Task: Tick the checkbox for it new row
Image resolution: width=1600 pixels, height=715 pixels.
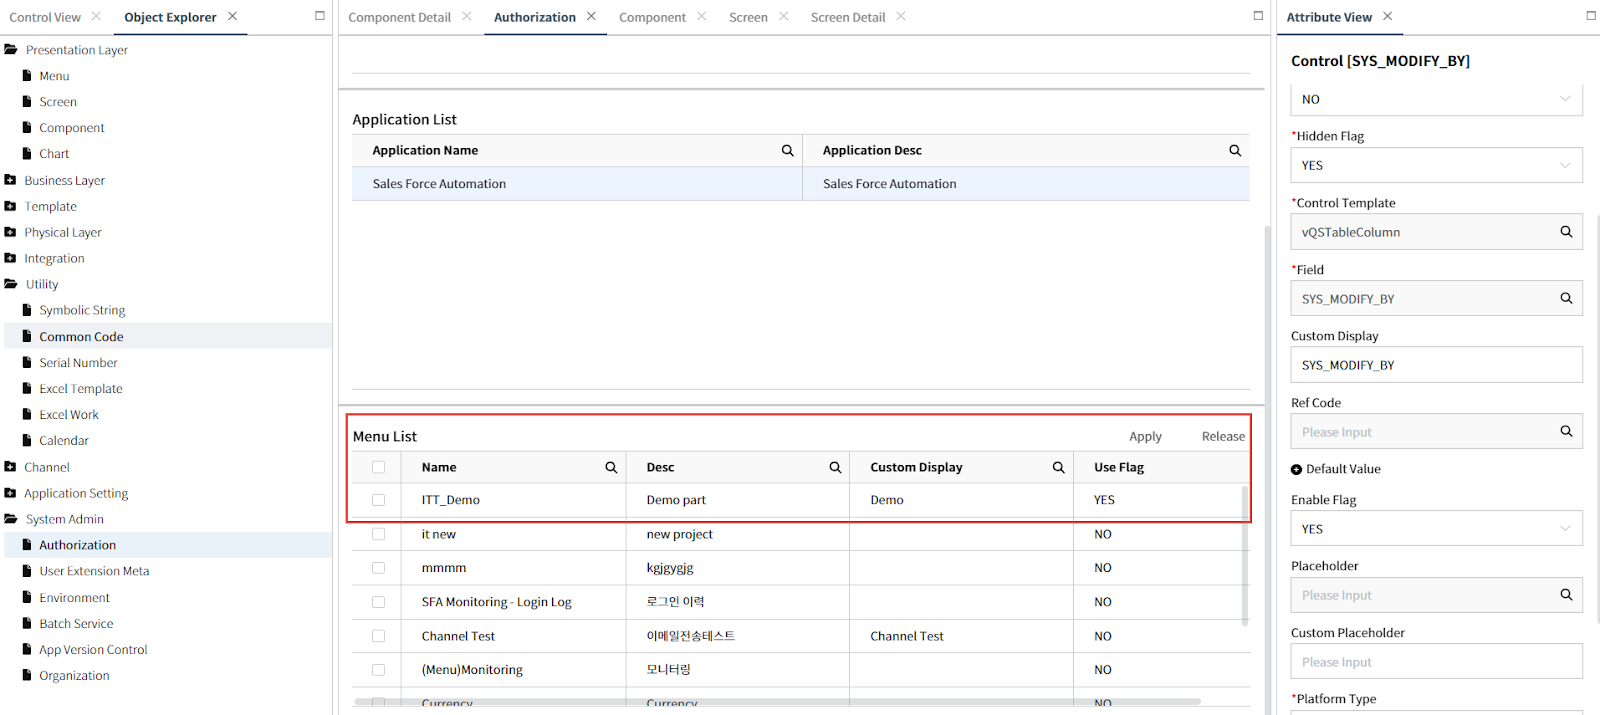Action: tap(378, 534)
